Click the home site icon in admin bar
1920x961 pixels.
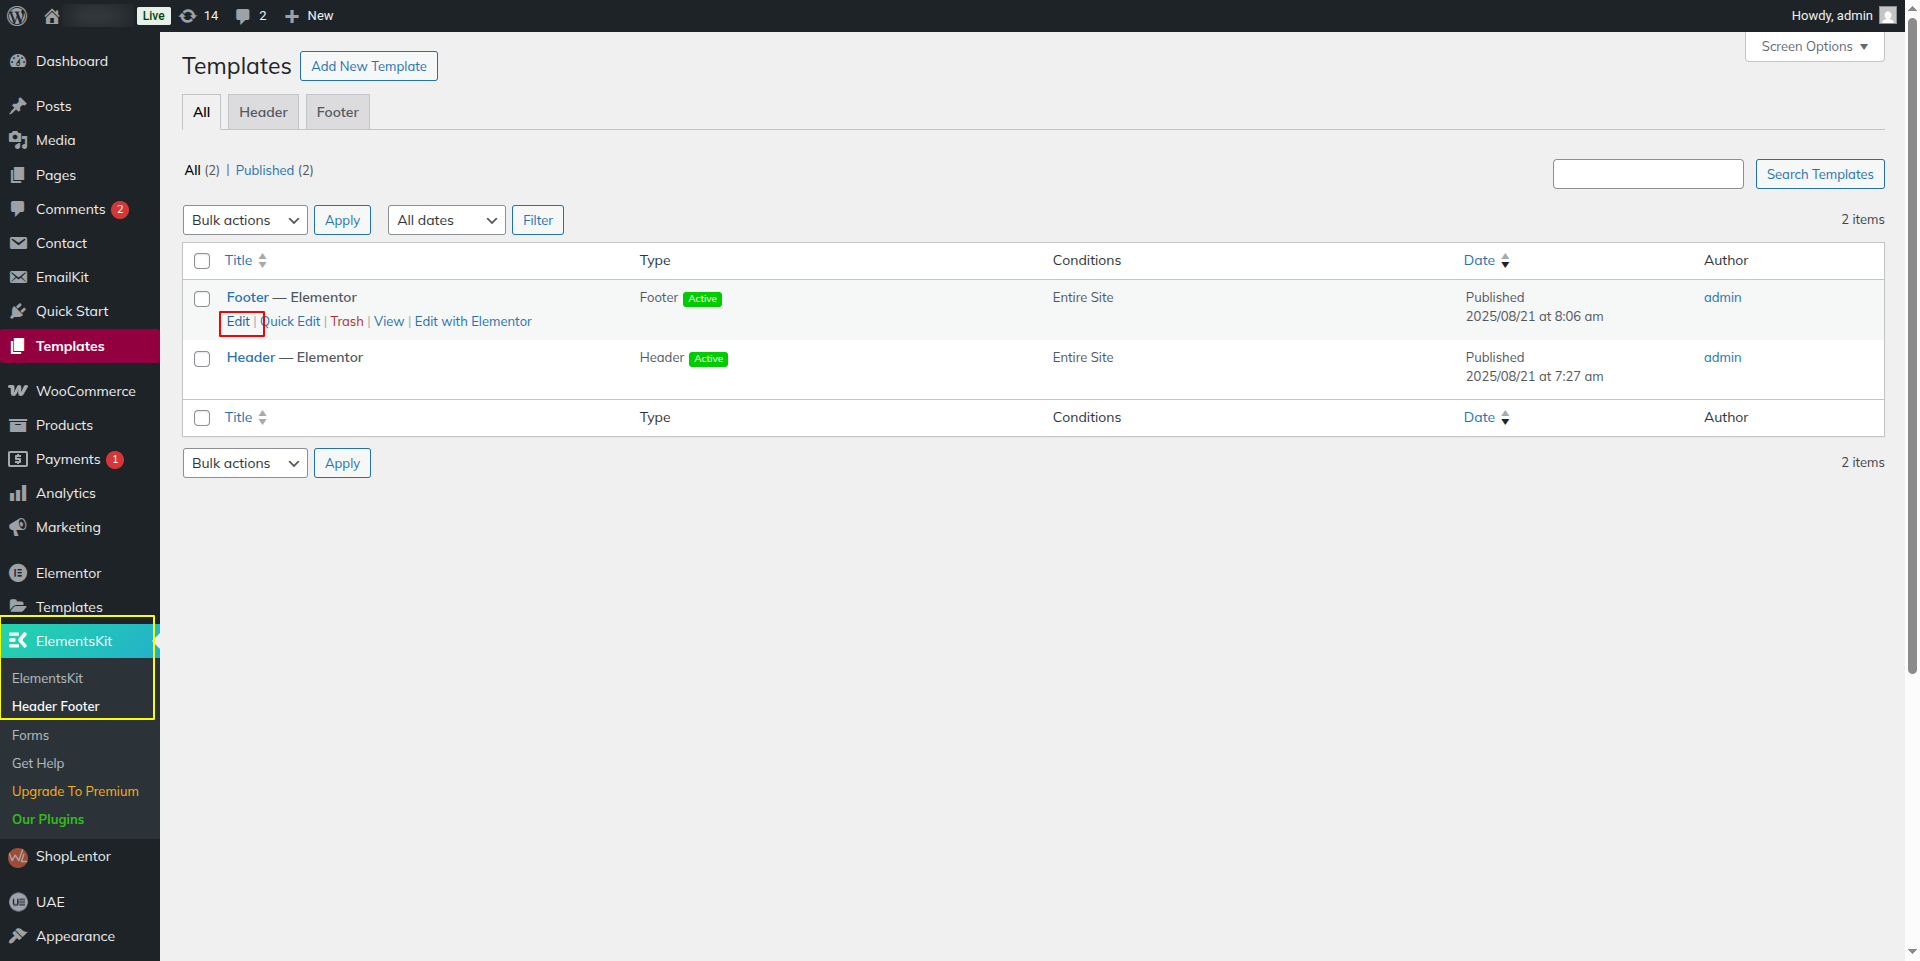coord(52,16)
